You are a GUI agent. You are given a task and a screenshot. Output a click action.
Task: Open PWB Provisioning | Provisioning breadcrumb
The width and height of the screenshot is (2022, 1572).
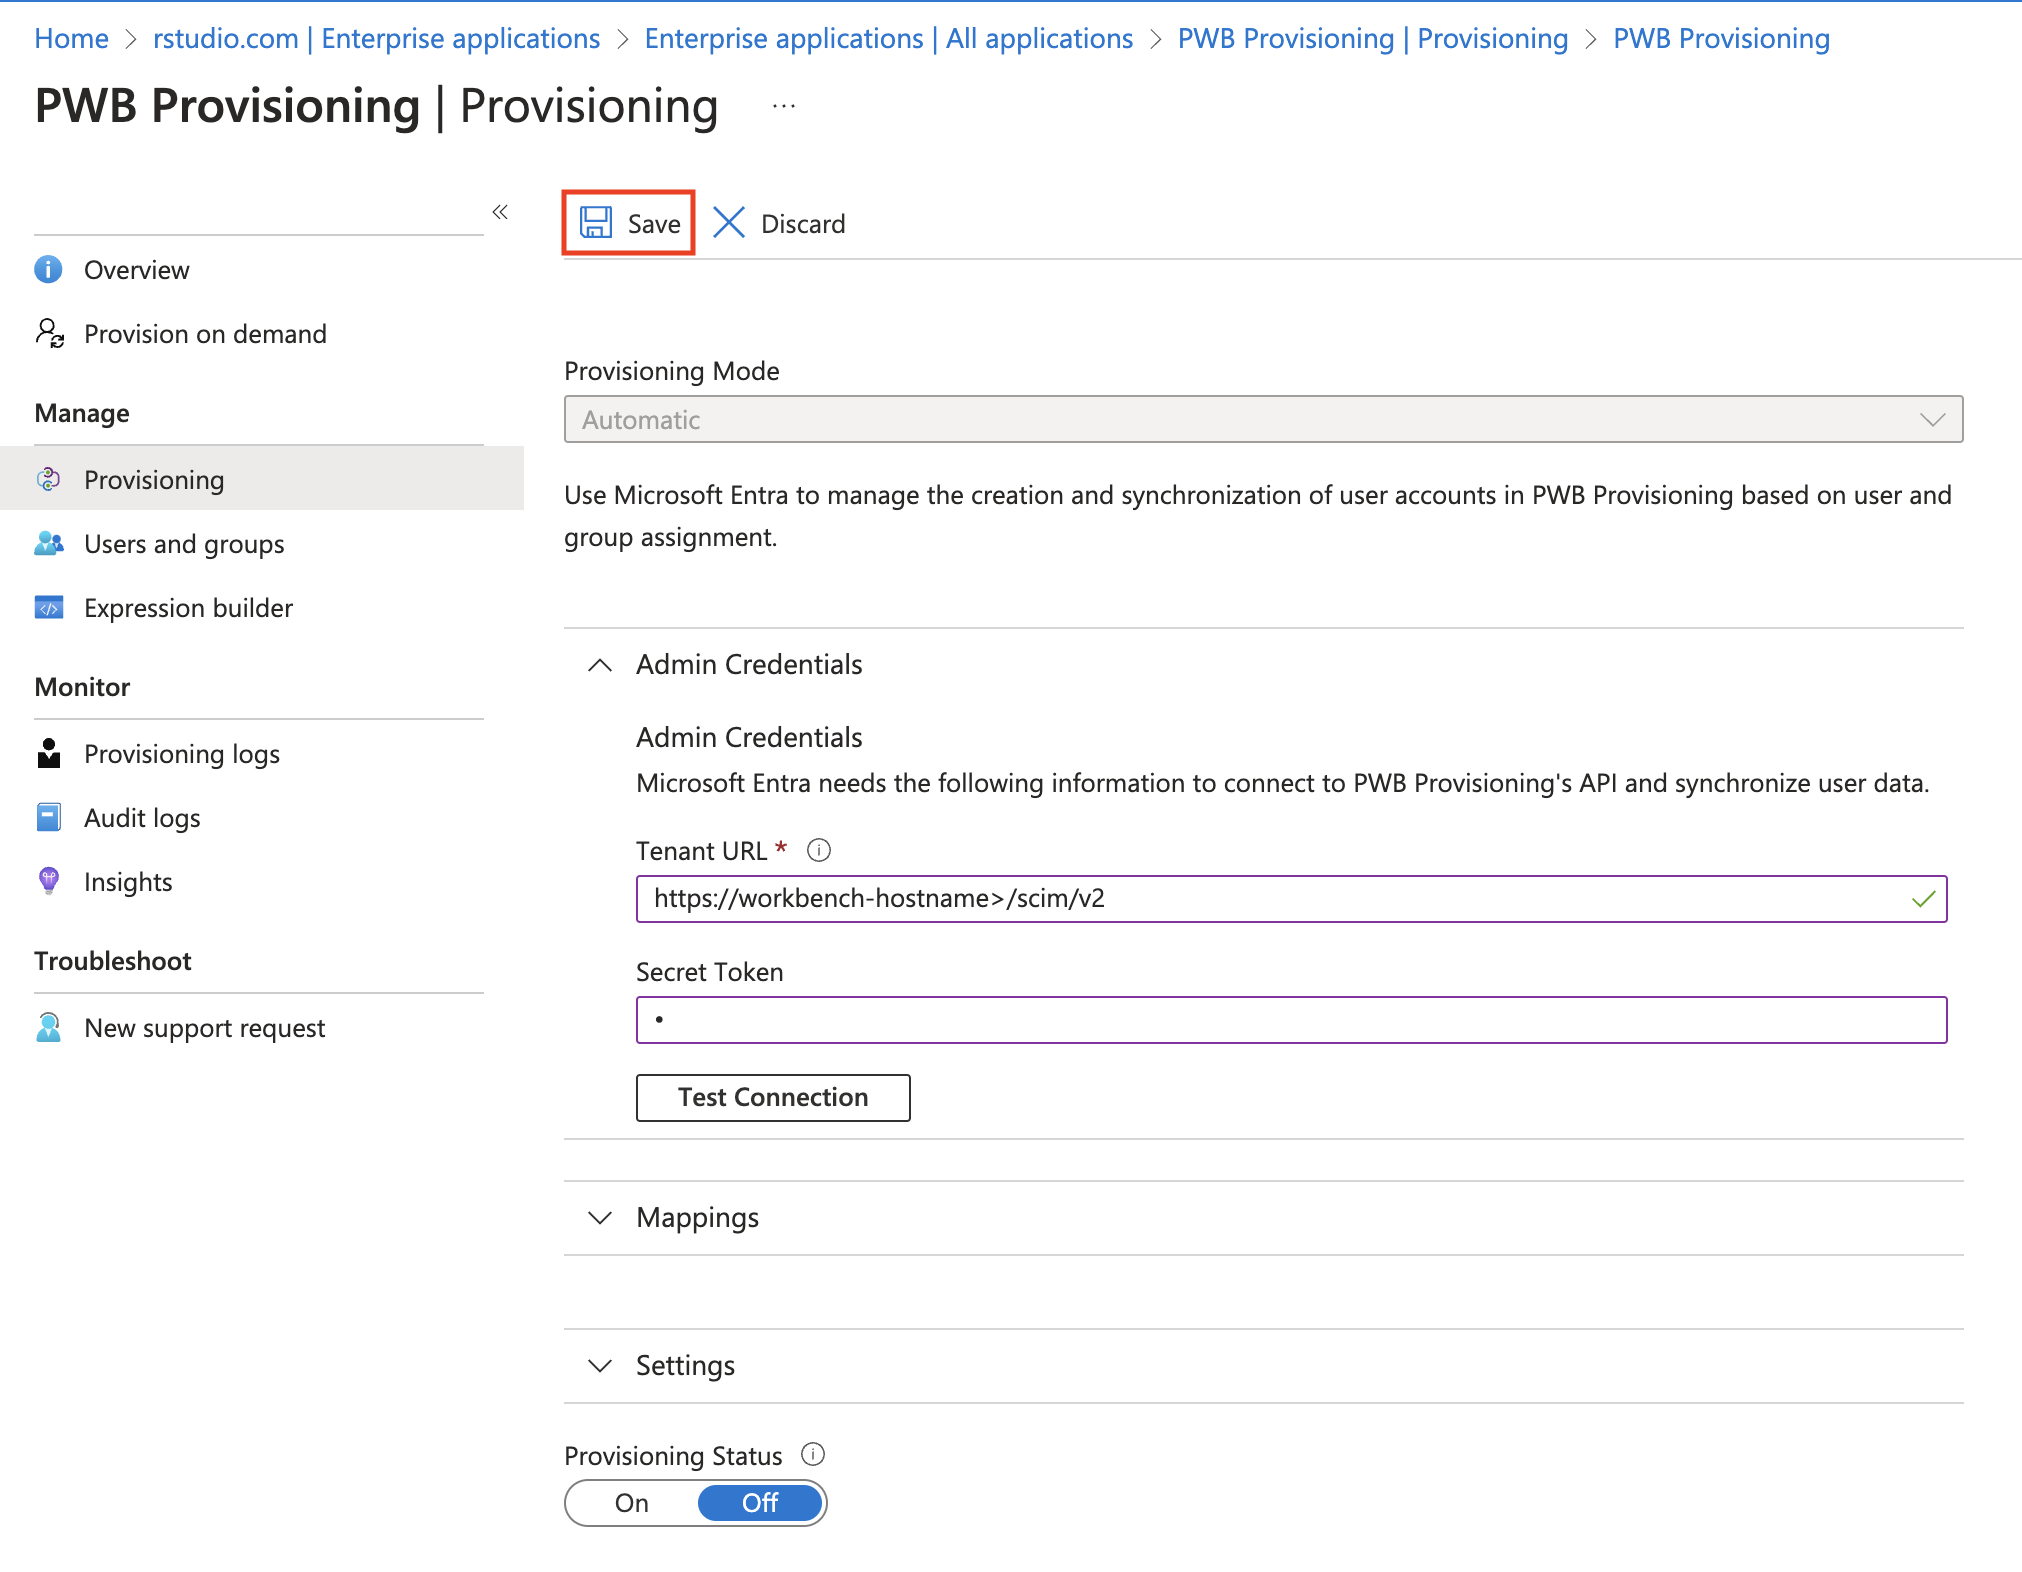pyautogui.click(x=1372, y=38)
